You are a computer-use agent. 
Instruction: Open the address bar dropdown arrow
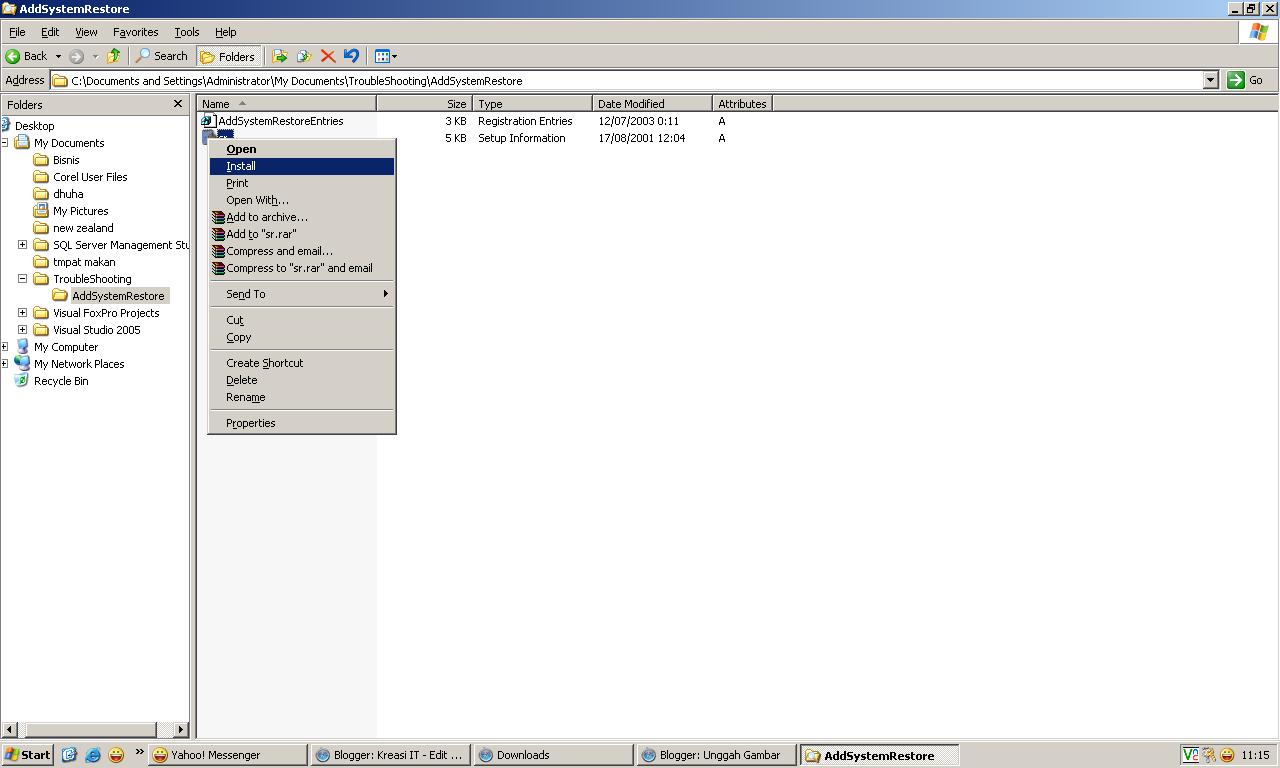coord(1210,80)
